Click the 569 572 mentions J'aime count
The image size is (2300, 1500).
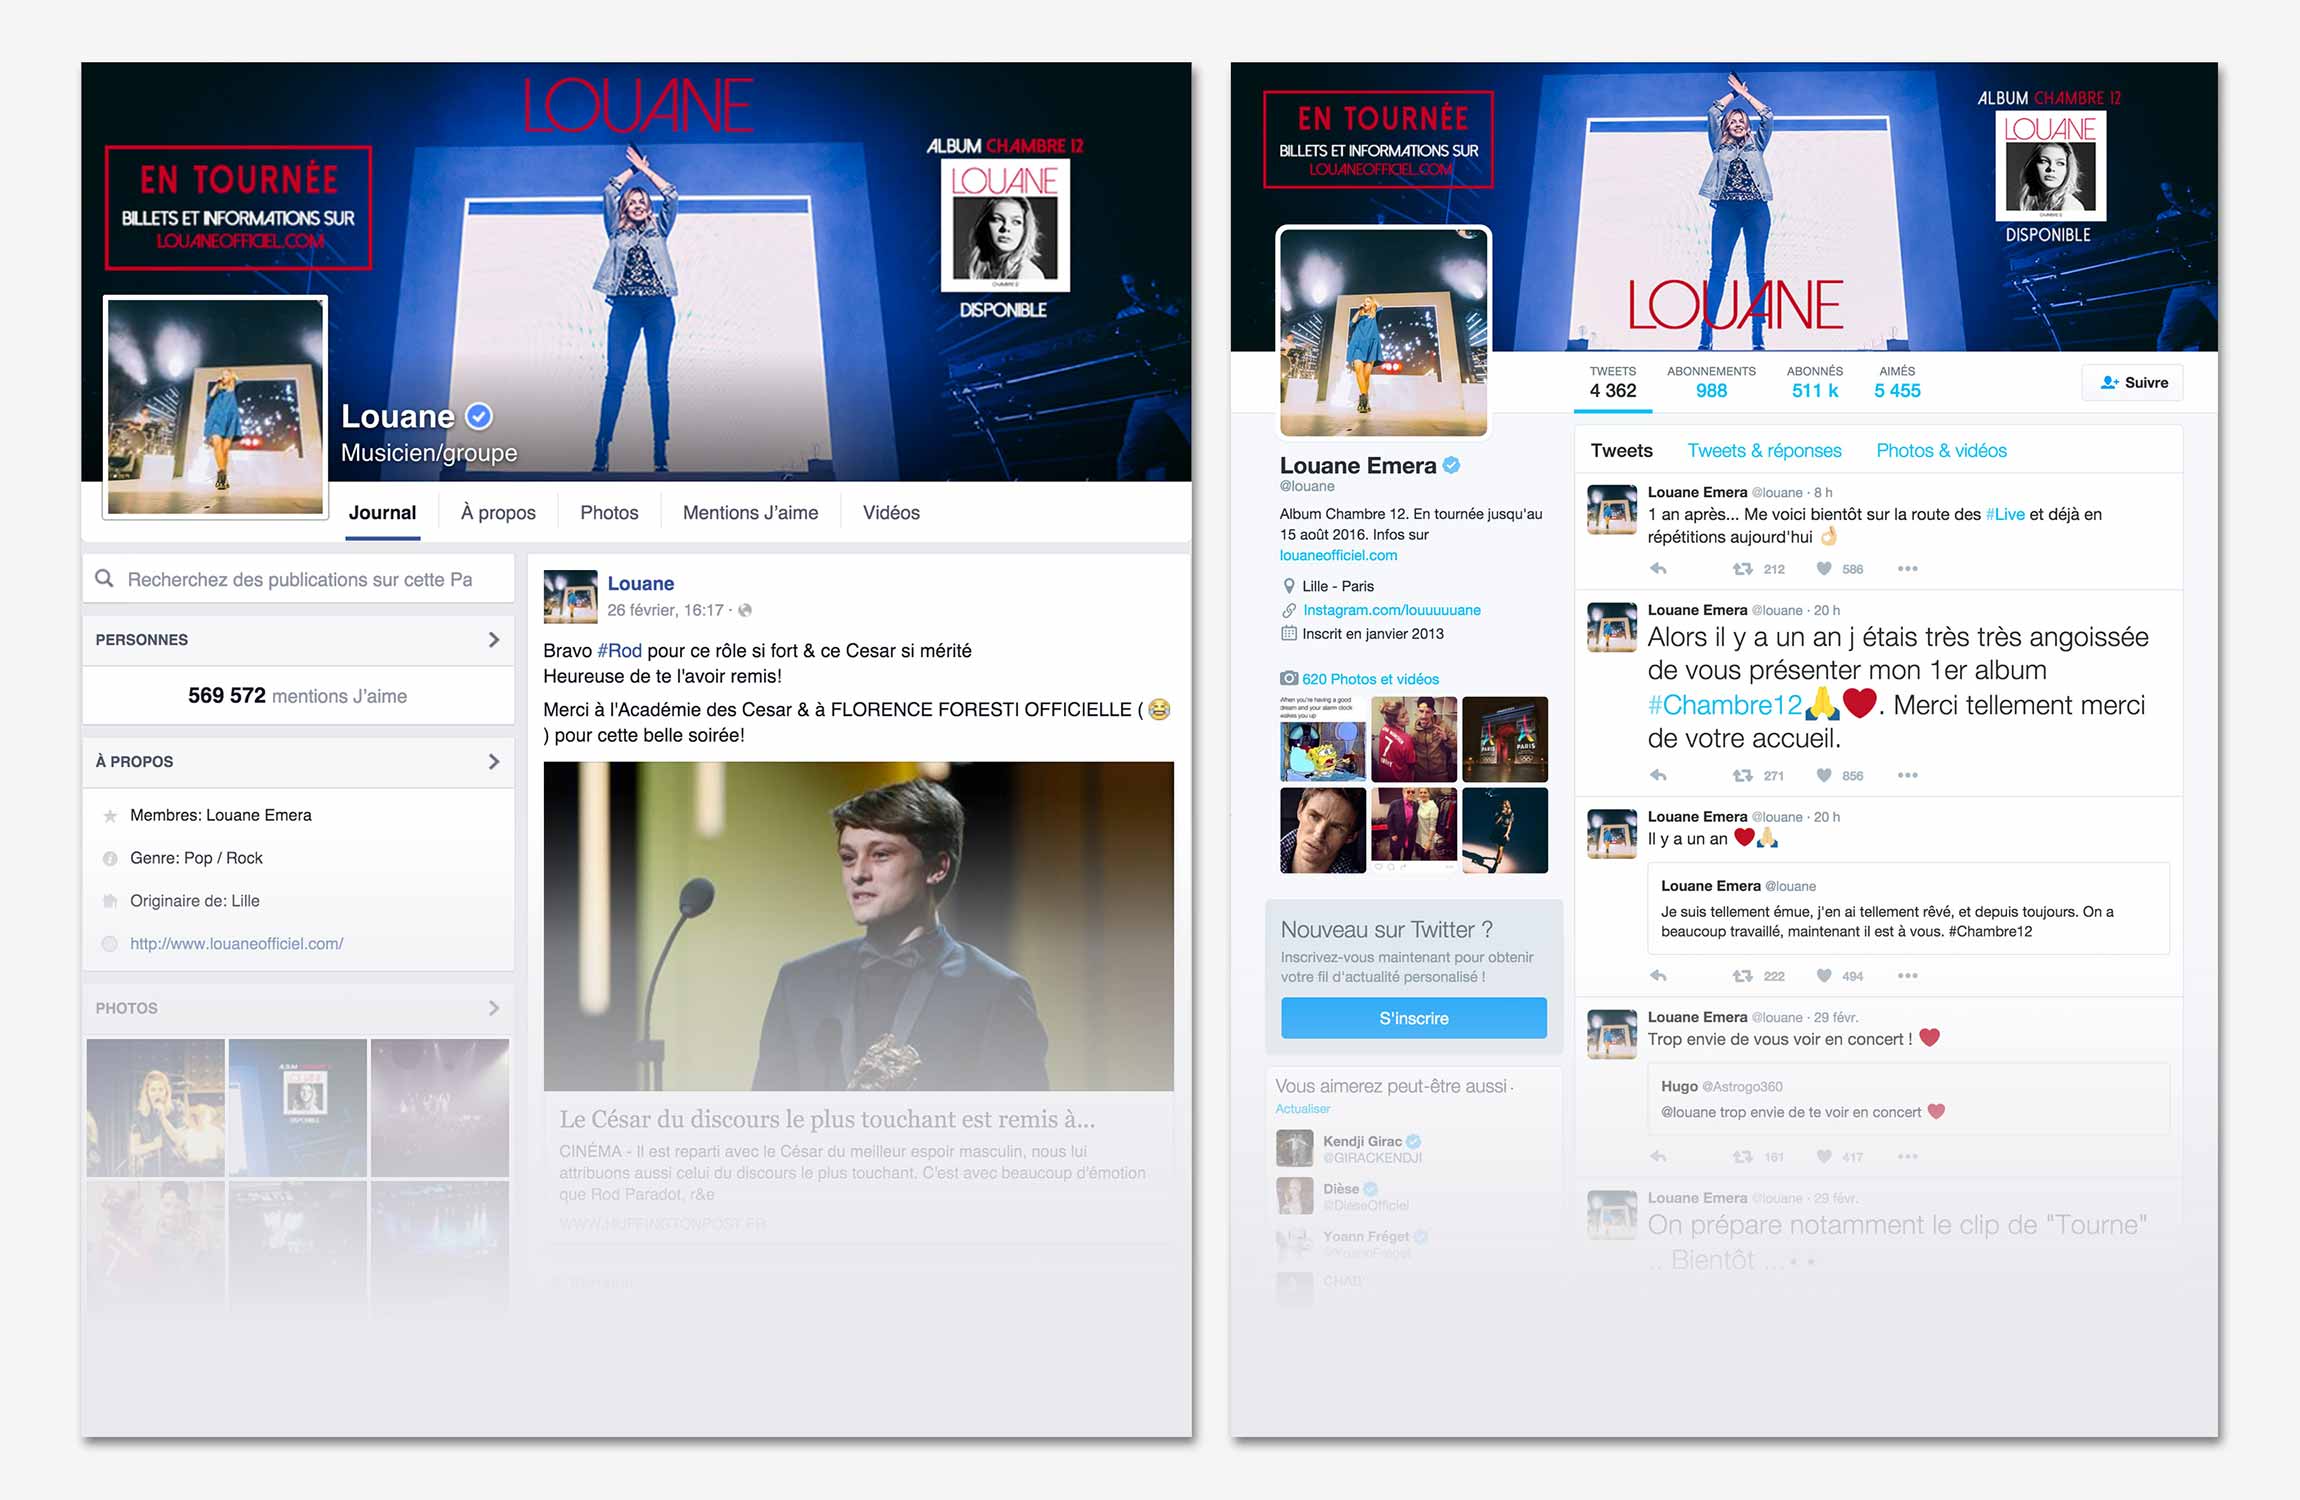click(x=297, y=696)
